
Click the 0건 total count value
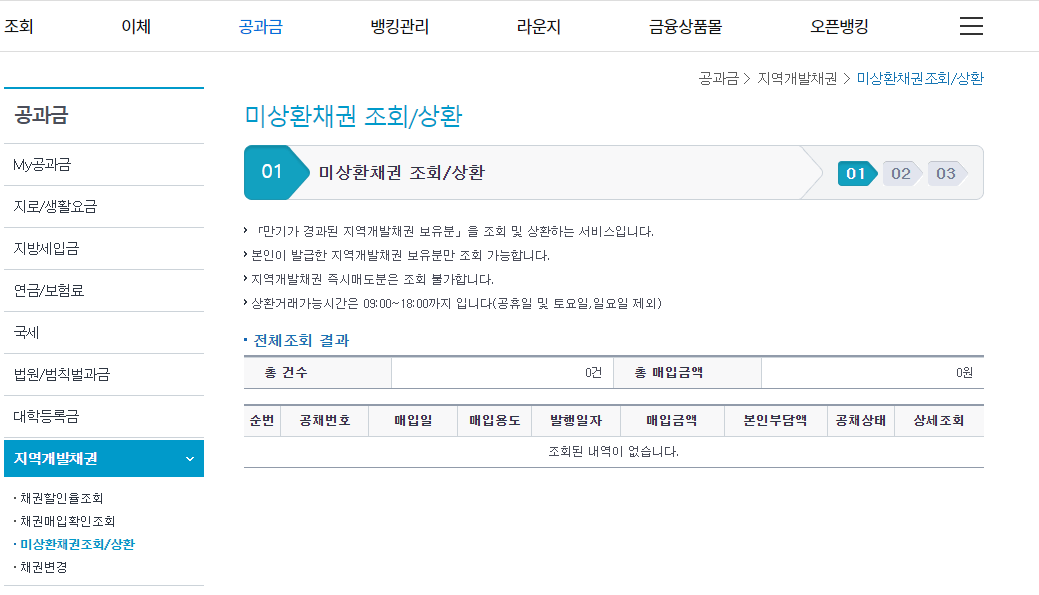593,373
